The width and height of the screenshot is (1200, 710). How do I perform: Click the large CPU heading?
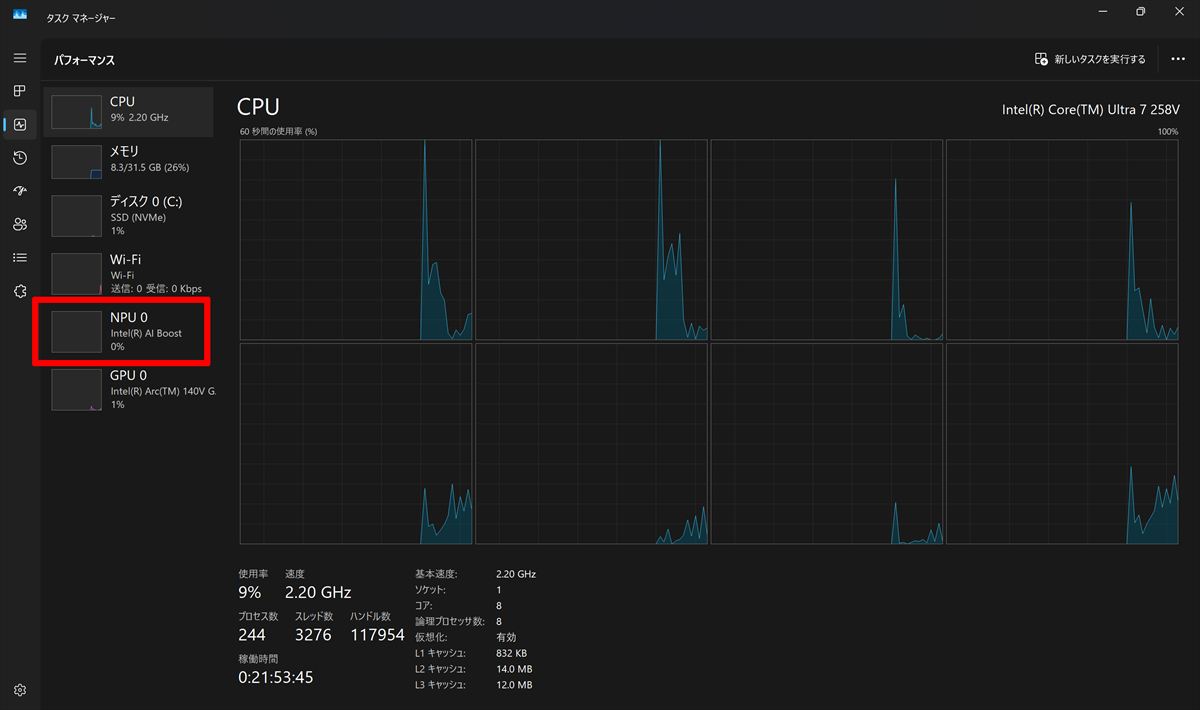pos(258,107)
